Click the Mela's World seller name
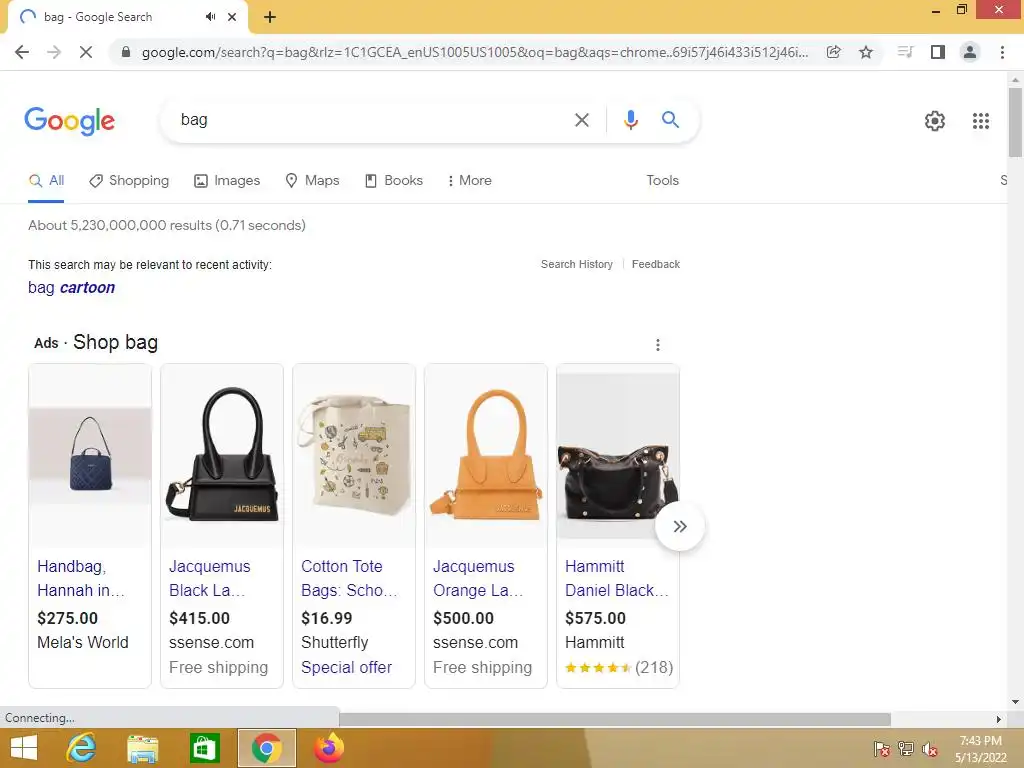1024x768 pixels. tap(83, 643)
